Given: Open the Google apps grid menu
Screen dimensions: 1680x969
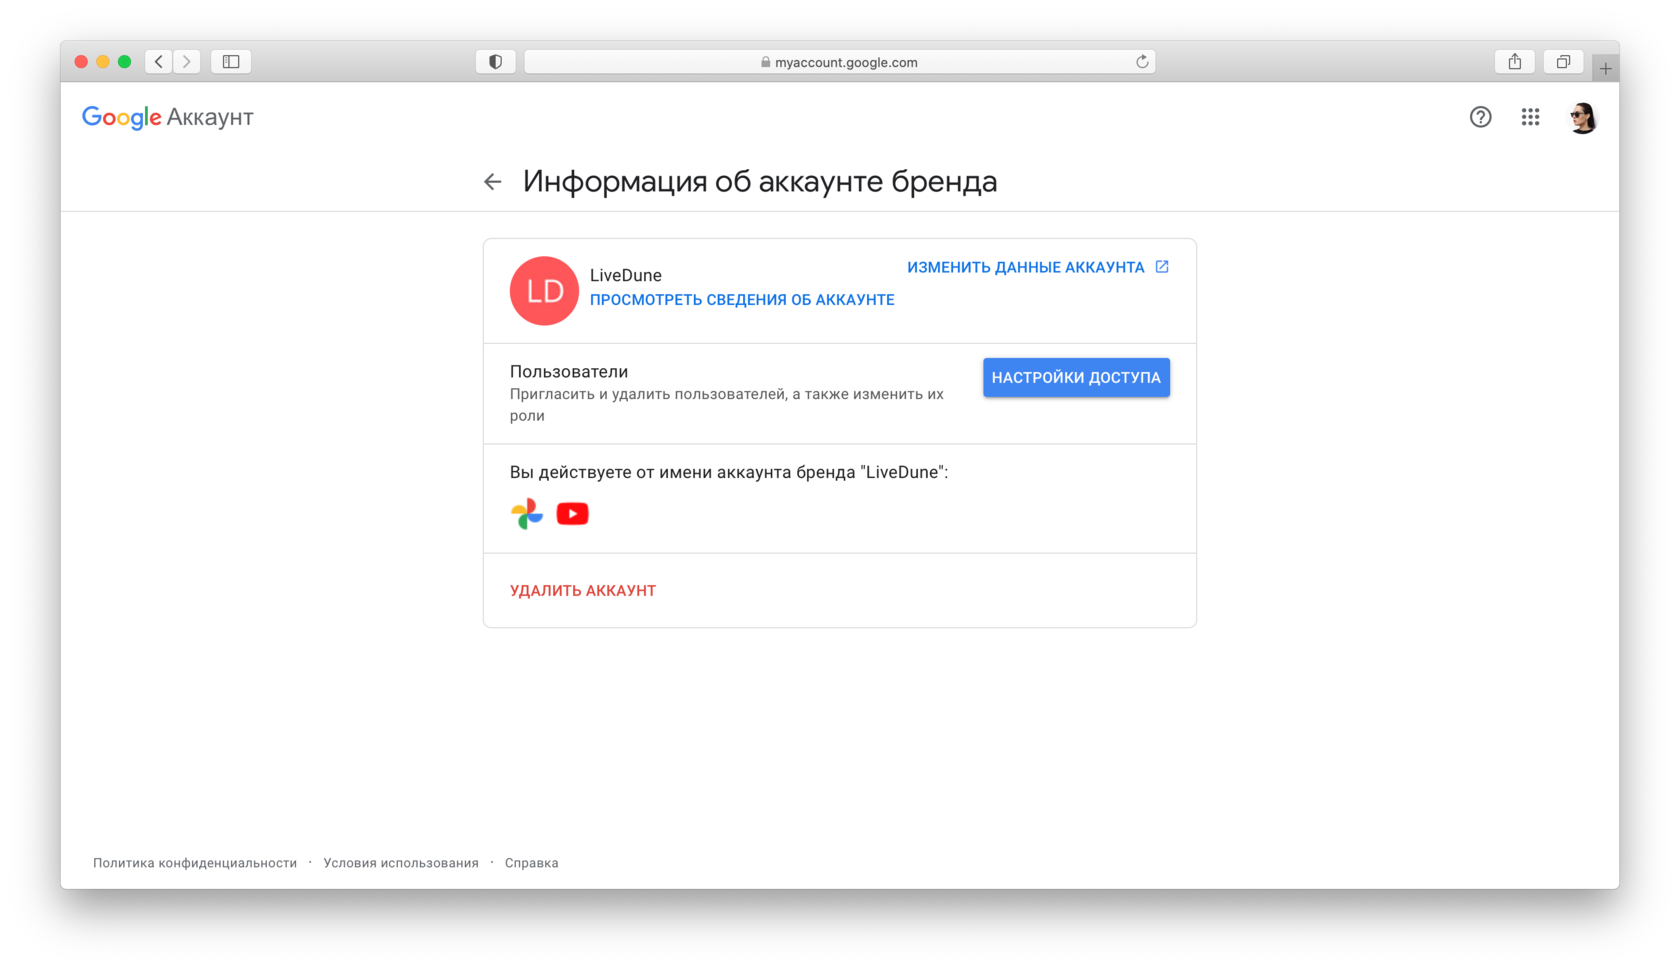Looking at the screenshot, I should point(1530,117).
